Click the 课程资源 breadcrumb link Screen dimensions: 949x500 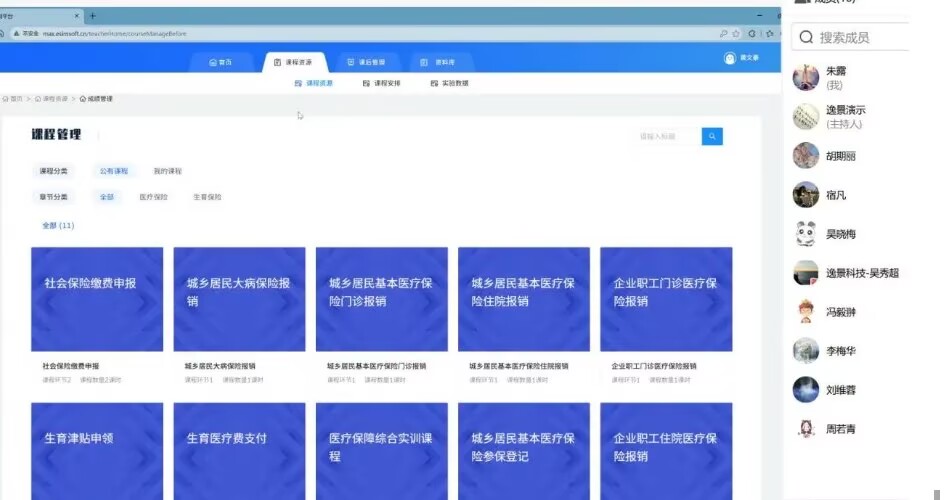[x=52, y=99]
